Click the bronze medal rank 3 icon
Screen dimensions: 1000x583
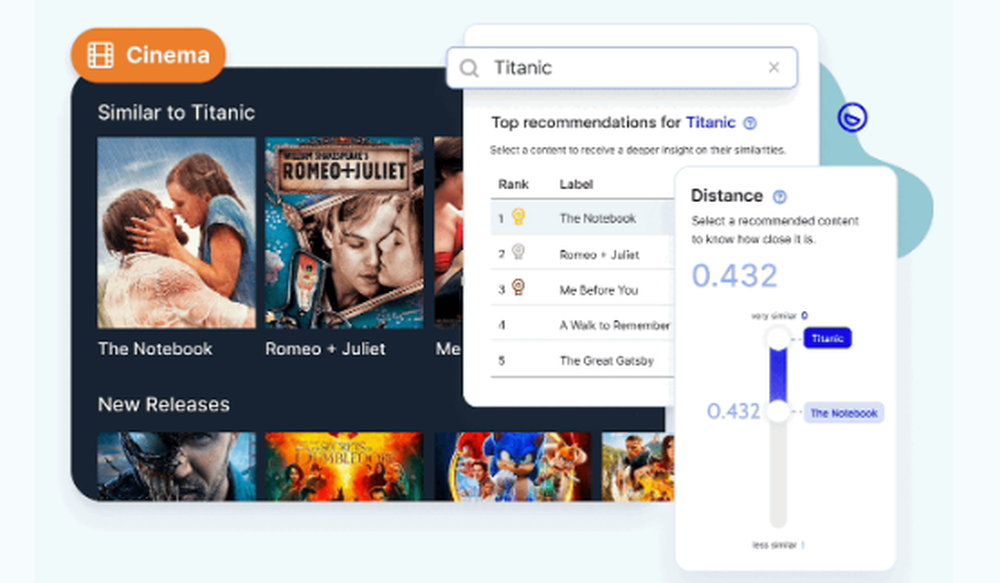[x=518, y=288]
